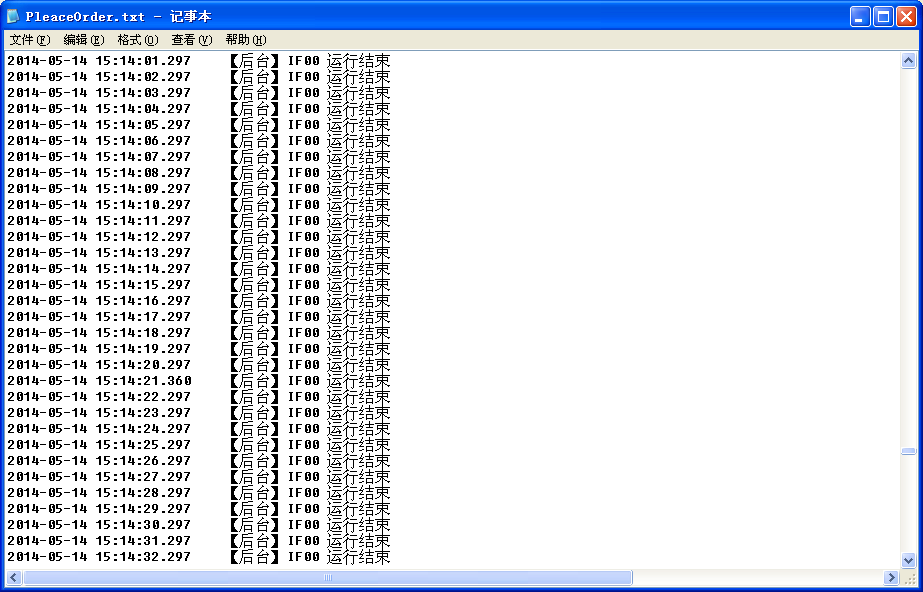923x592 pixels.
Task: Open the 帮助(H) menu
Action: 245,39
